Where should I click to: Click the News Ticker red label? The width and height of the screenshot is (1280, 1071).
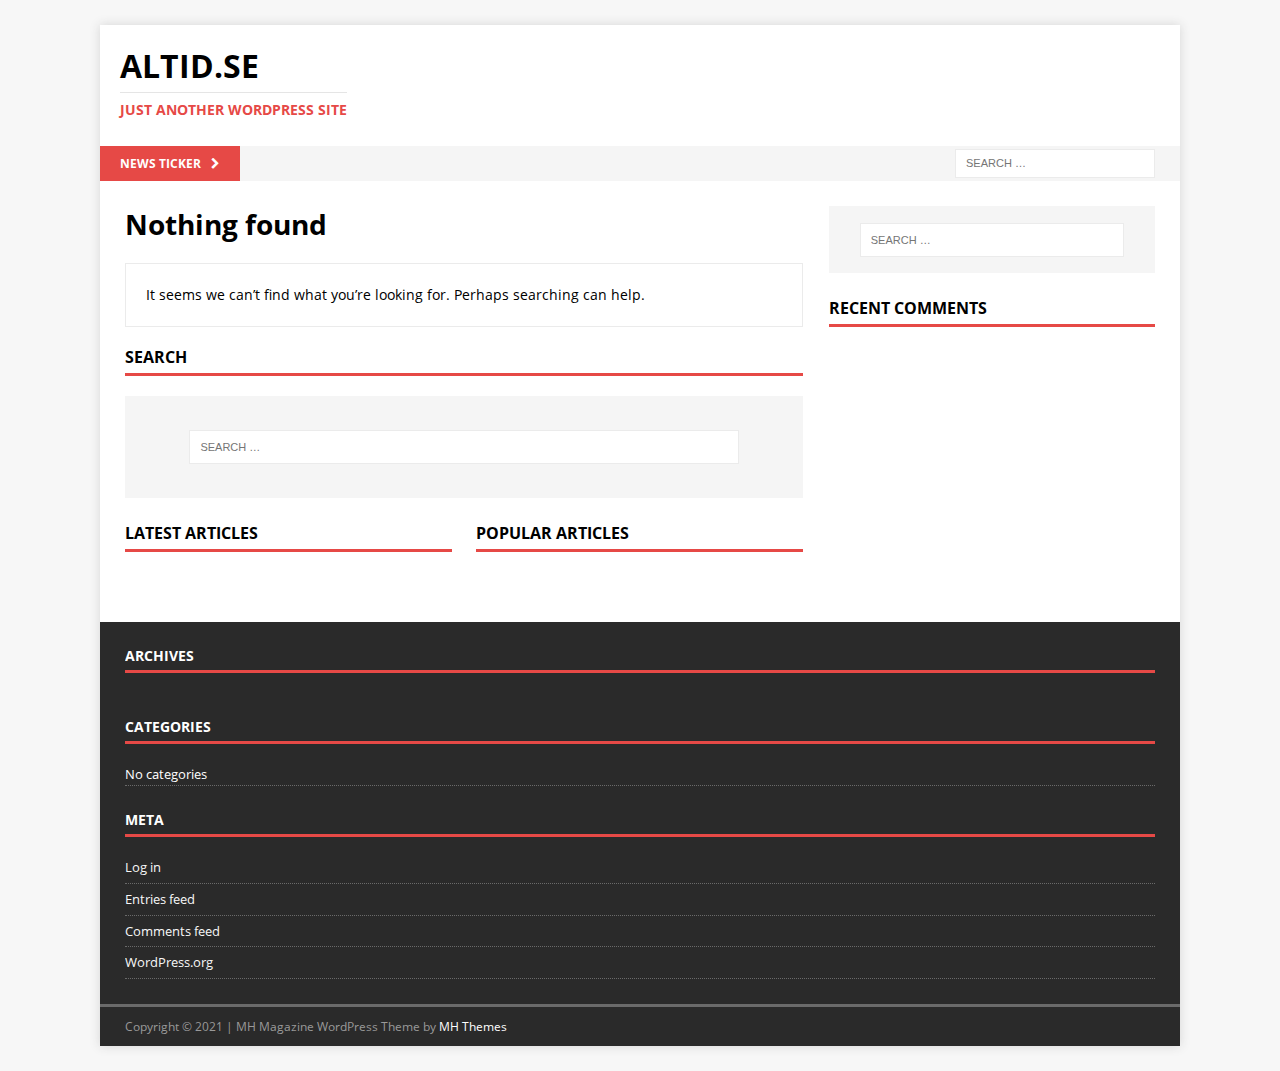170,164
